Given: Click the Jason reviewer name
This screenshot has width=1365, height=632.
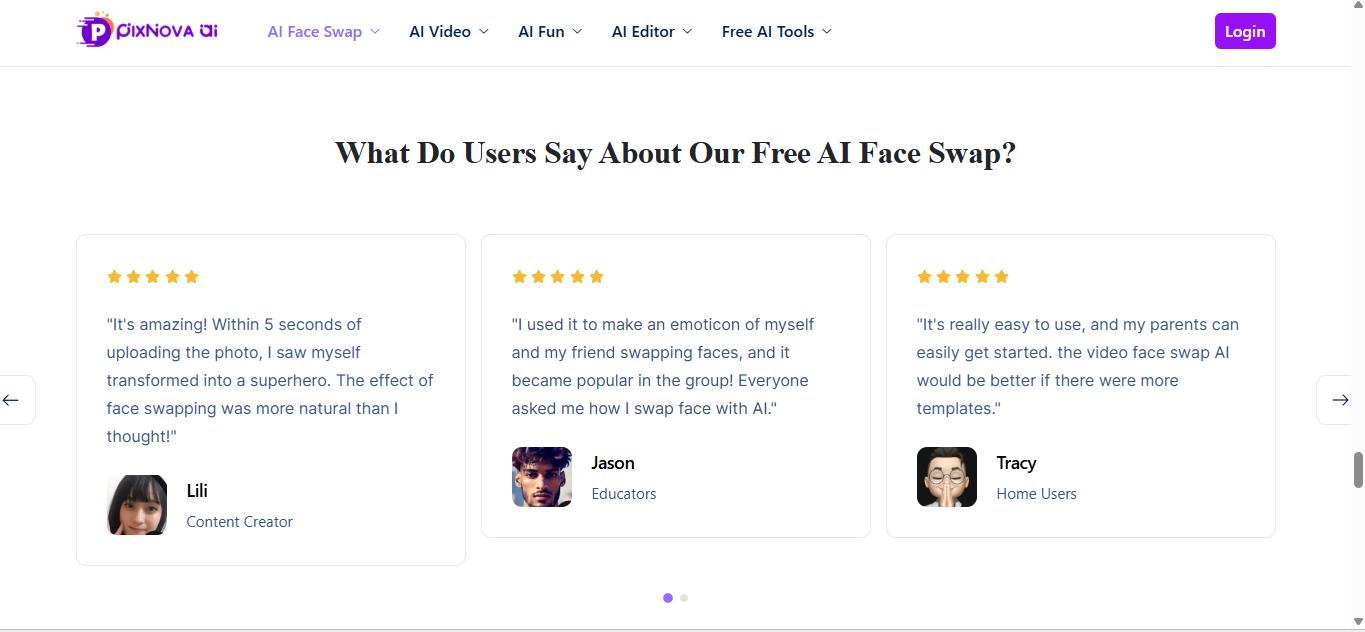Looking at the screenshot, I should (613, 463).
